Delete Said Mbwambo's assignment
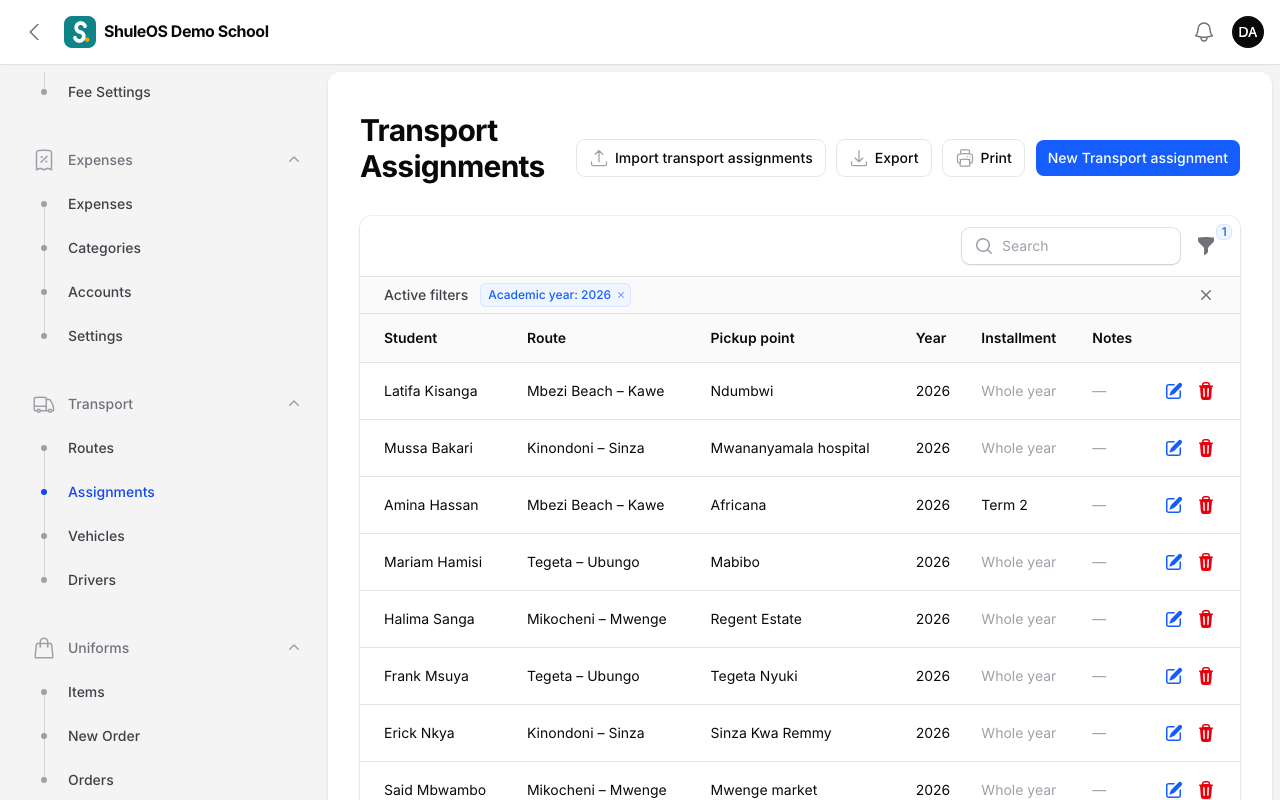The width and height of the screenshot is (1280, 800). [x=1206, y=790]
